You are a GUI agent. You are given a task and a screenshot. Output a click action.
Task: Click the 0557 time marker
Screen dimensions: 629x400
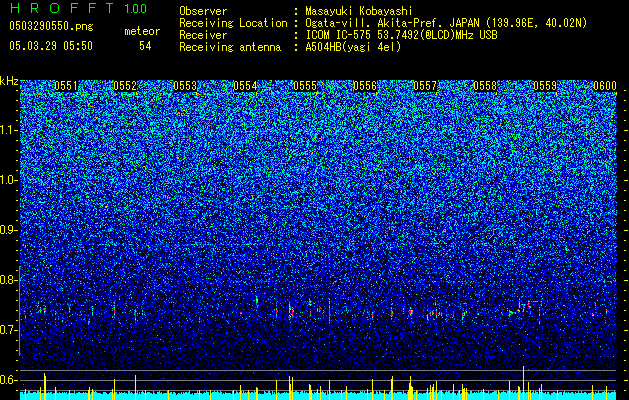pyautogui.click(x=425, y=86)
